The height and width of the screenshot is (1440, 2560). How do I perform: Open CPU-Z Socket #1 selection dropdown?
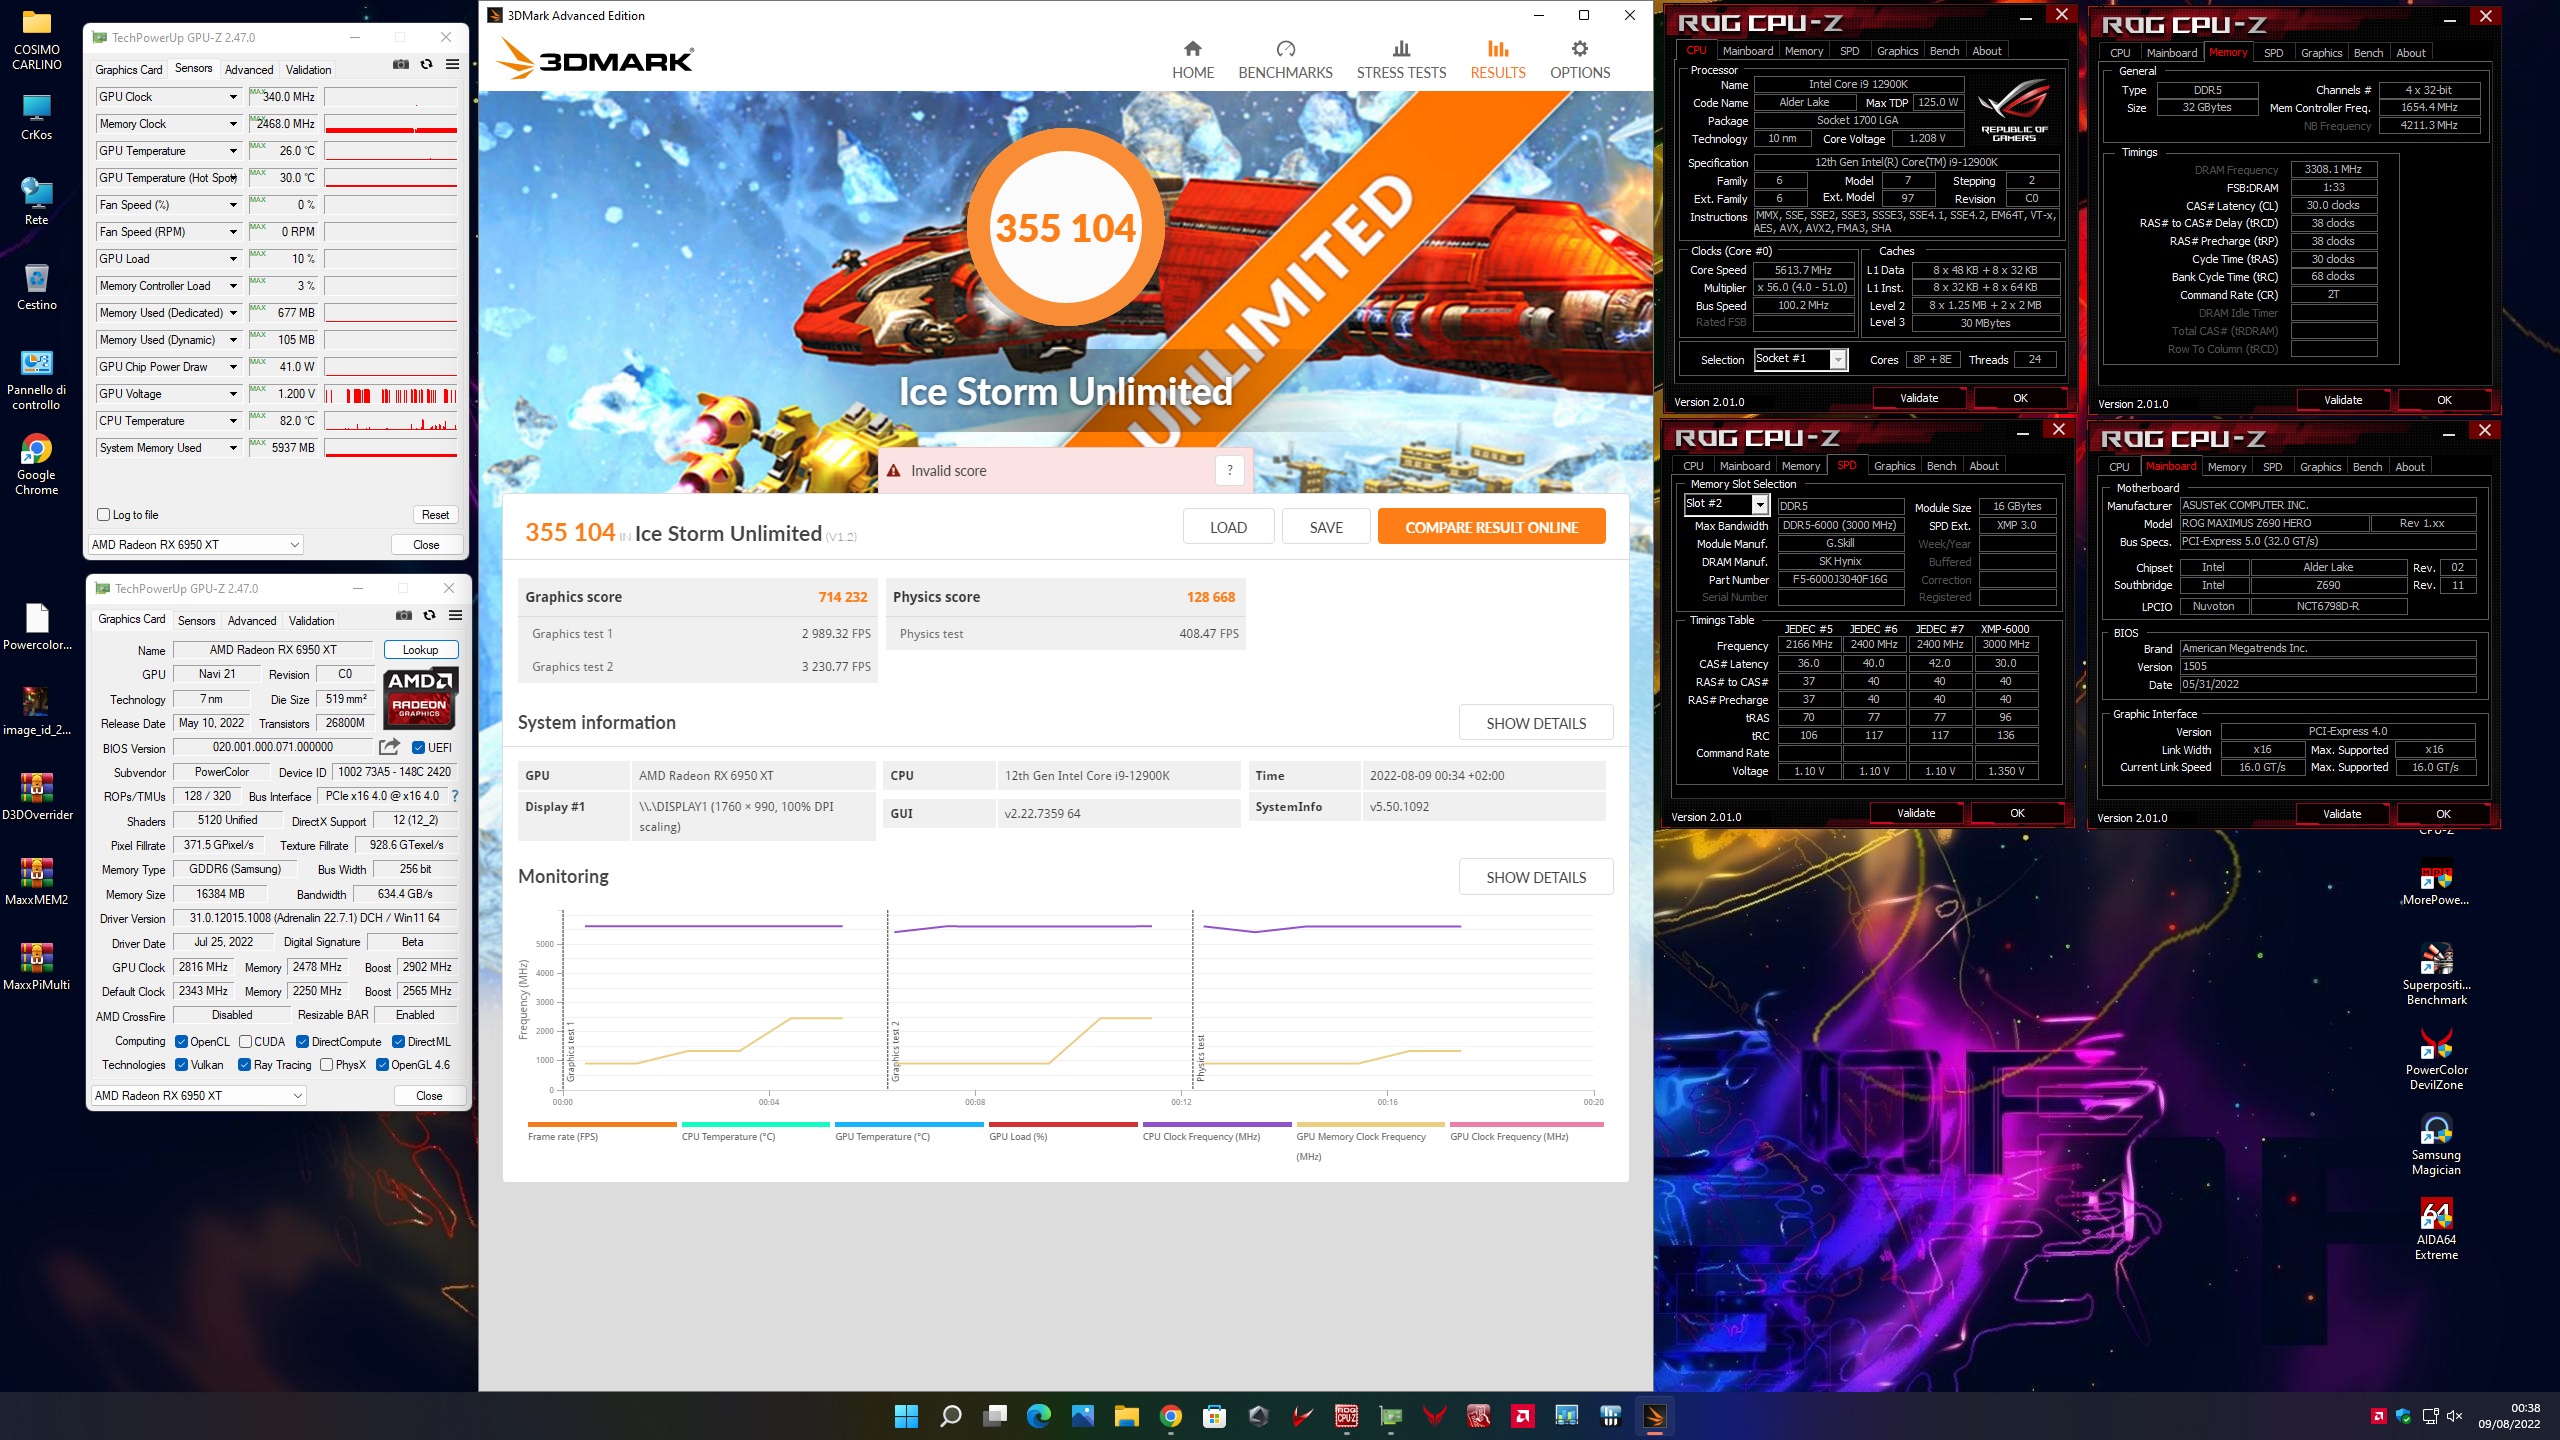tap(1801, 359)
